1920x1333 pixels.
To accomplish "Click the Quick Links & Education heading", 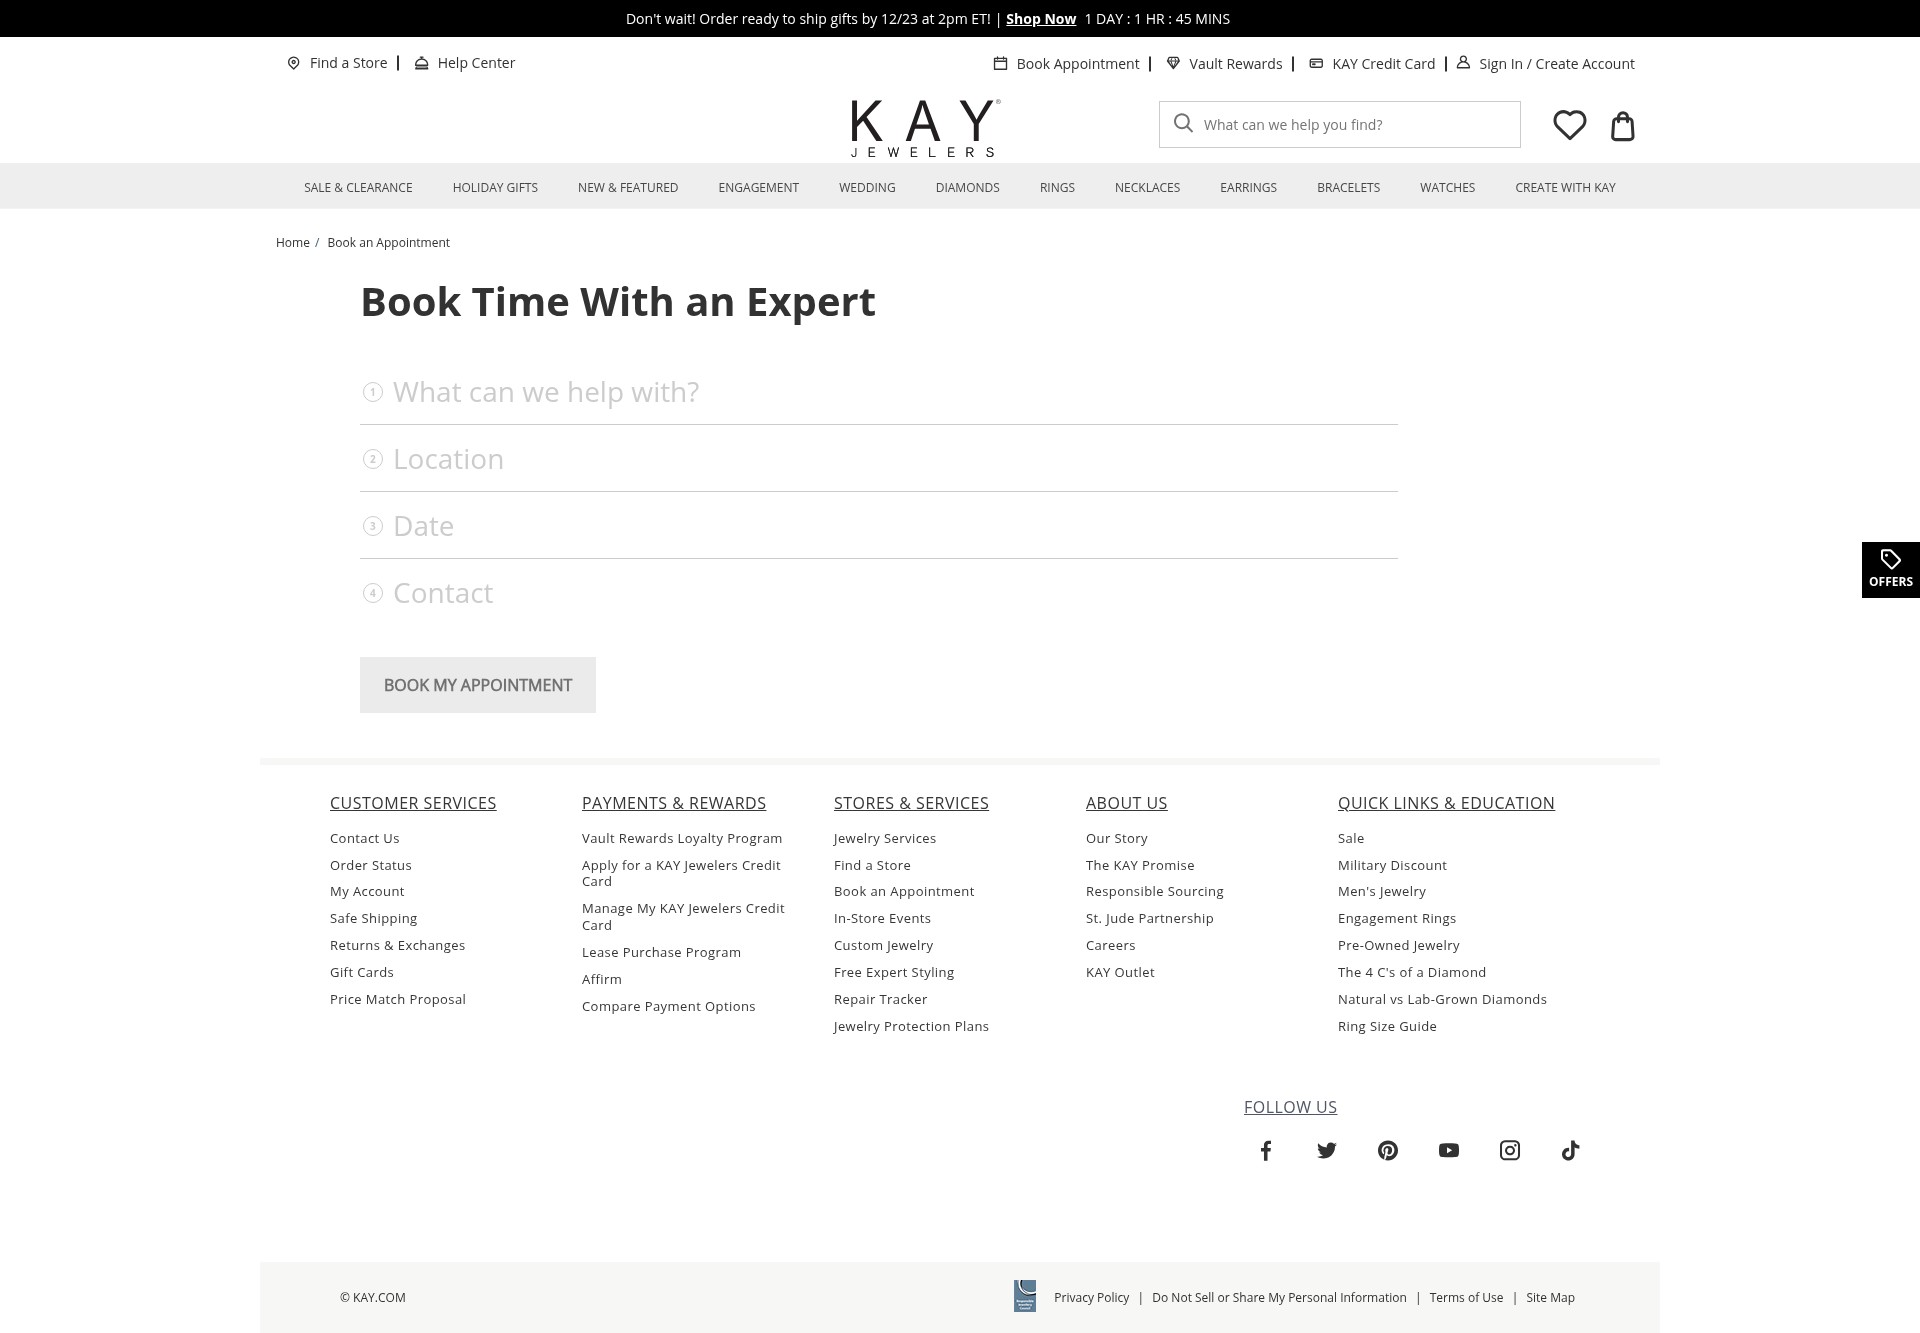I will coord(1446,803).
